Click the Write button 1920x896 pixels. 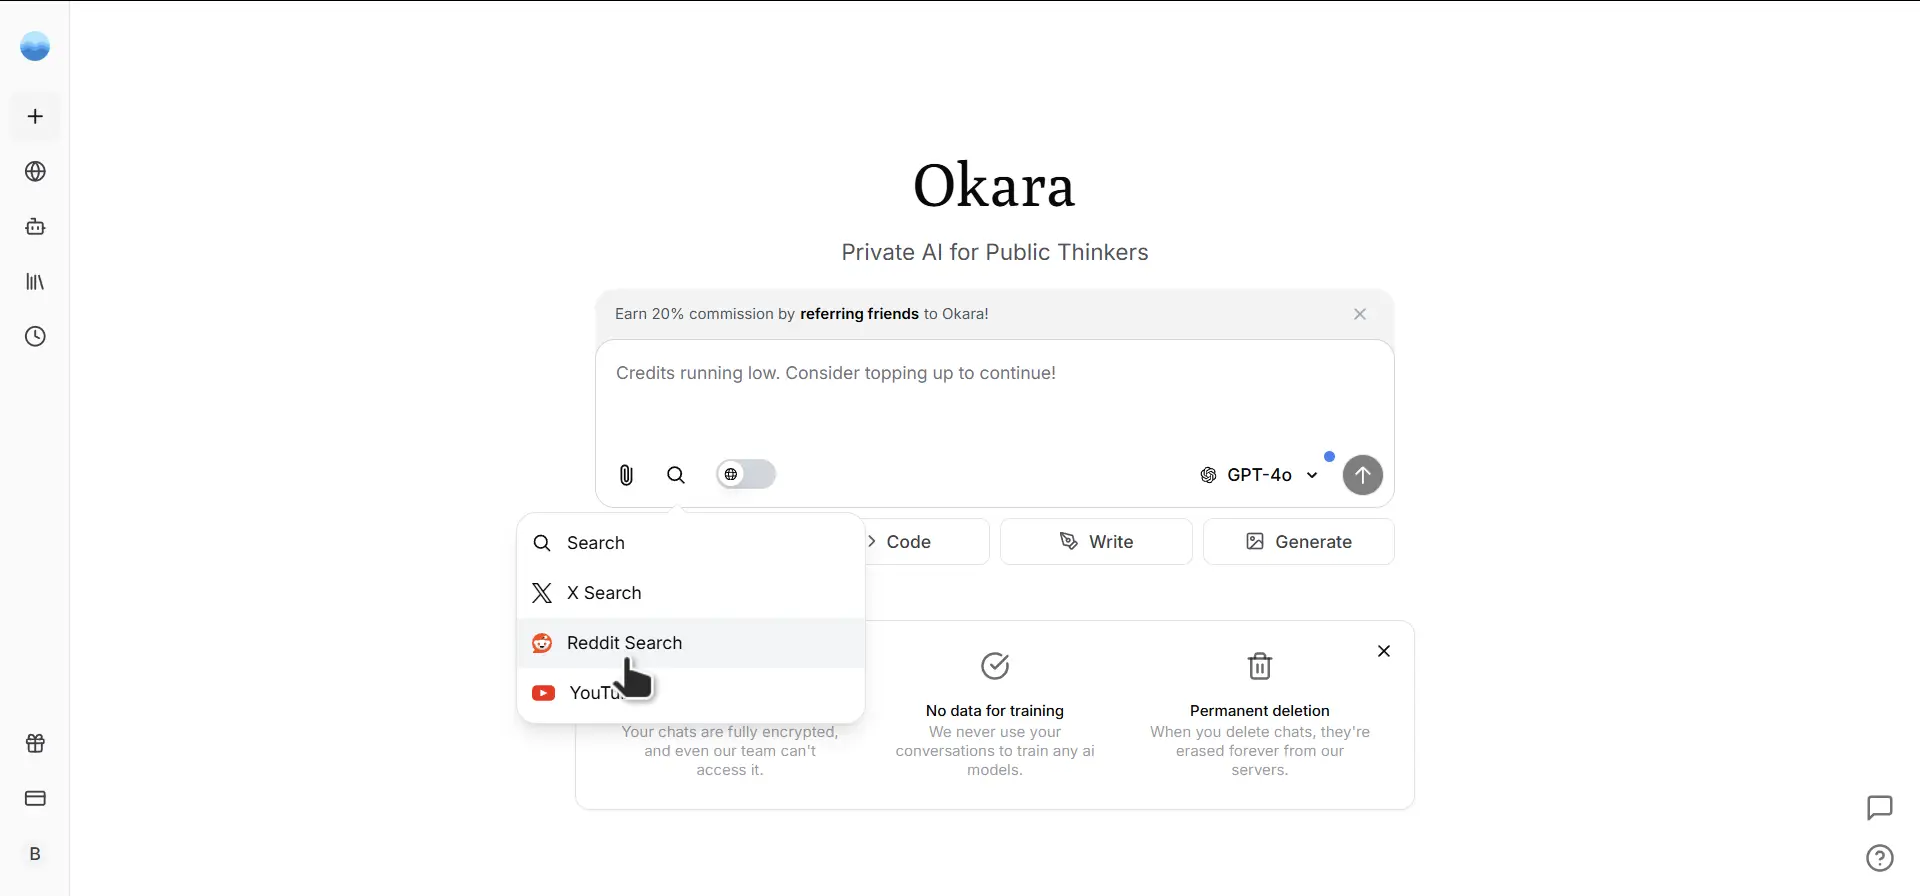[1096, 542]
